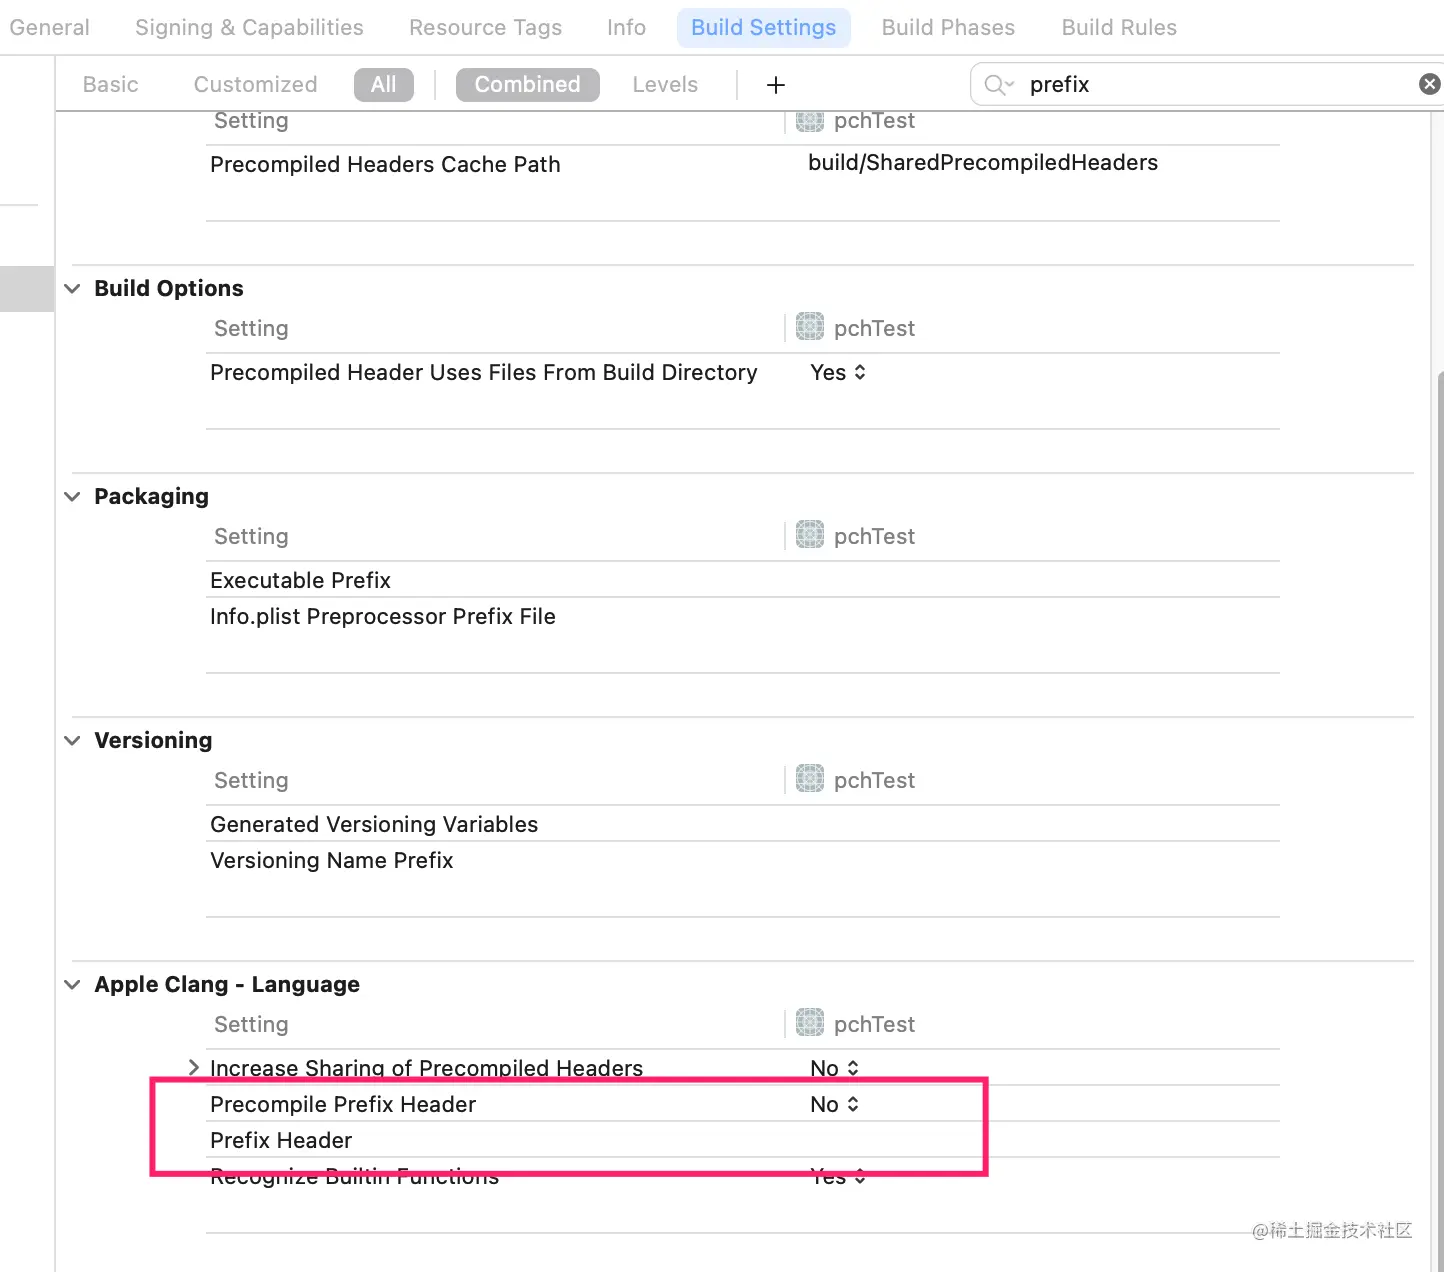1444x1272 pixels.
Task: Select Precompiled Headers Cache Path row
Action: (743, 164)
